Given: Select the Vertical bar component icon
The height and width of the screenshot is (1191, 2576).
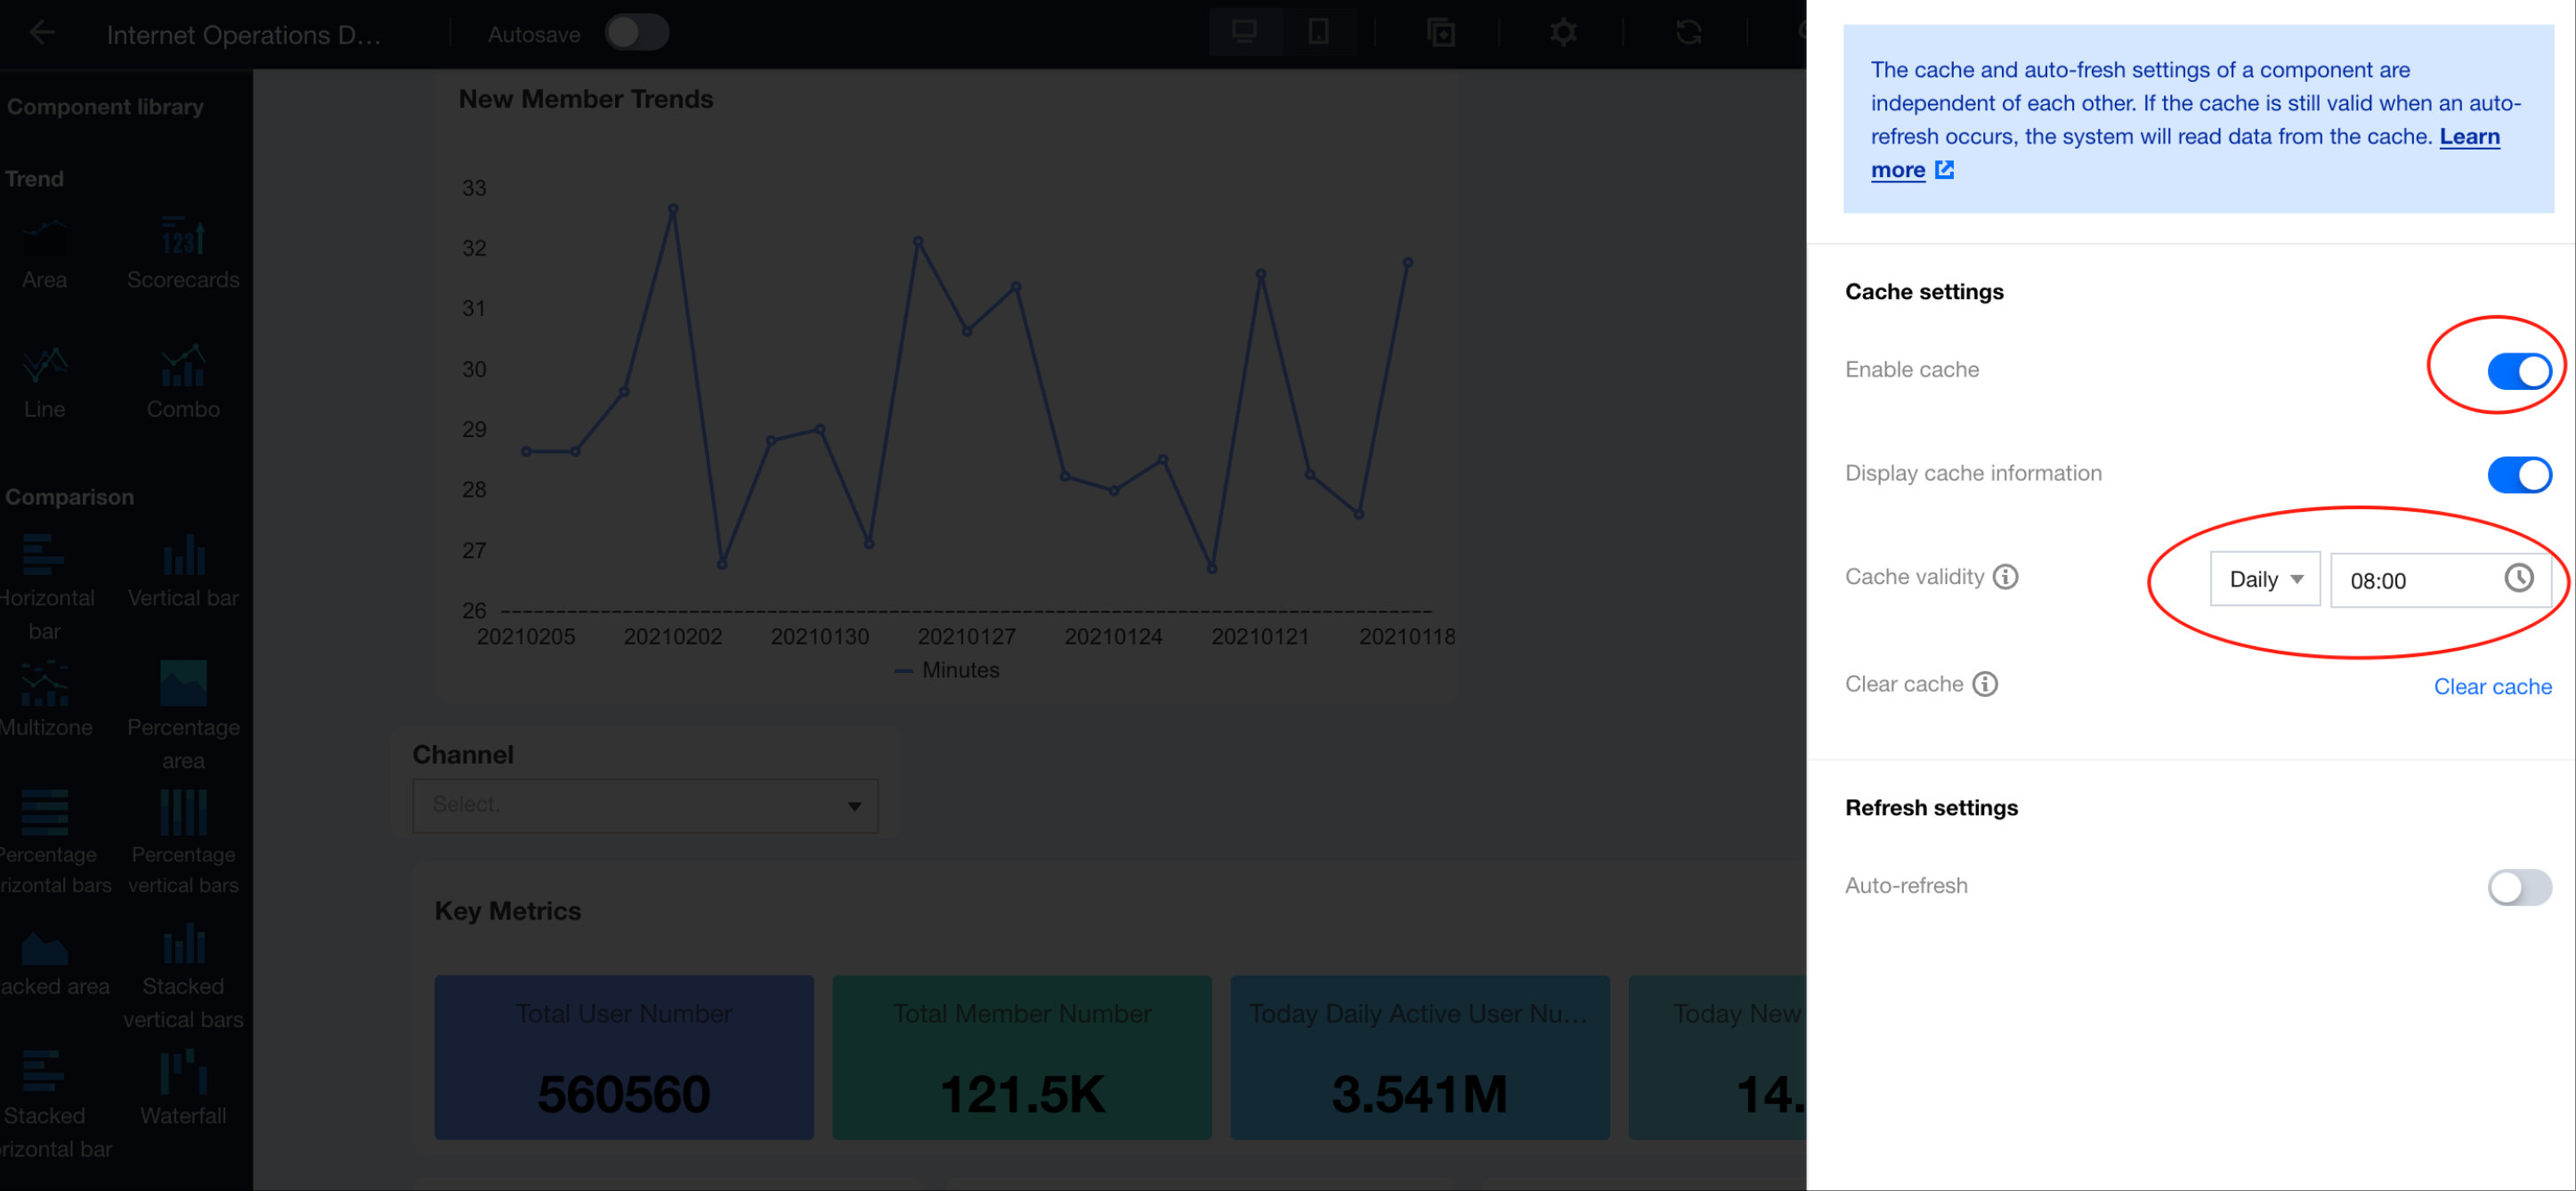Looking at the screenshot, I should tap(183, 555).
